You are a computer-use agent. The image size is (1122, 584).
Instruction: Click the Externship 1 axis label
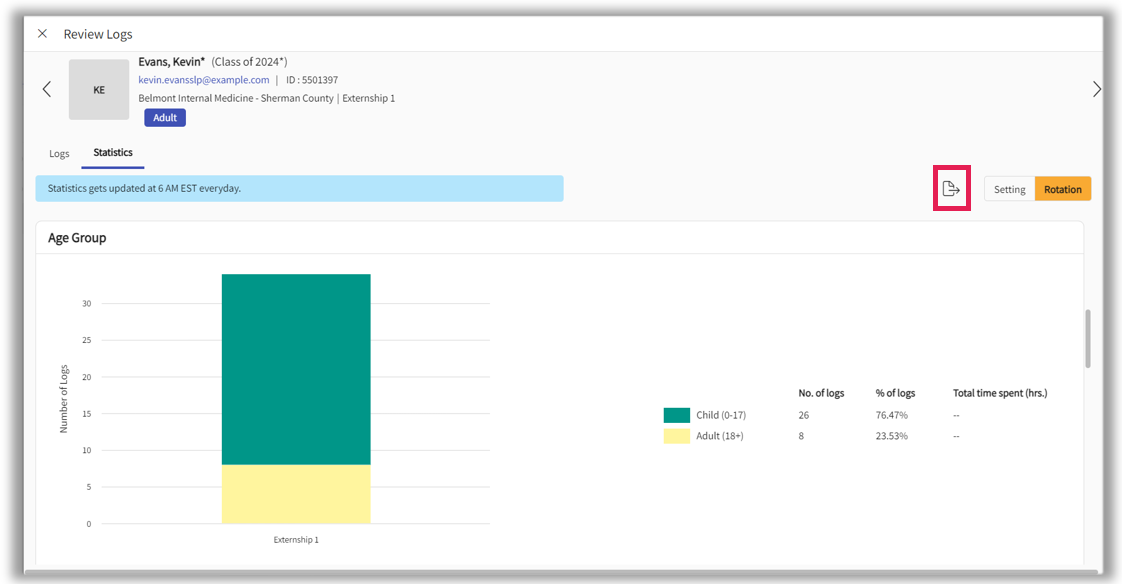click(296, 540)
